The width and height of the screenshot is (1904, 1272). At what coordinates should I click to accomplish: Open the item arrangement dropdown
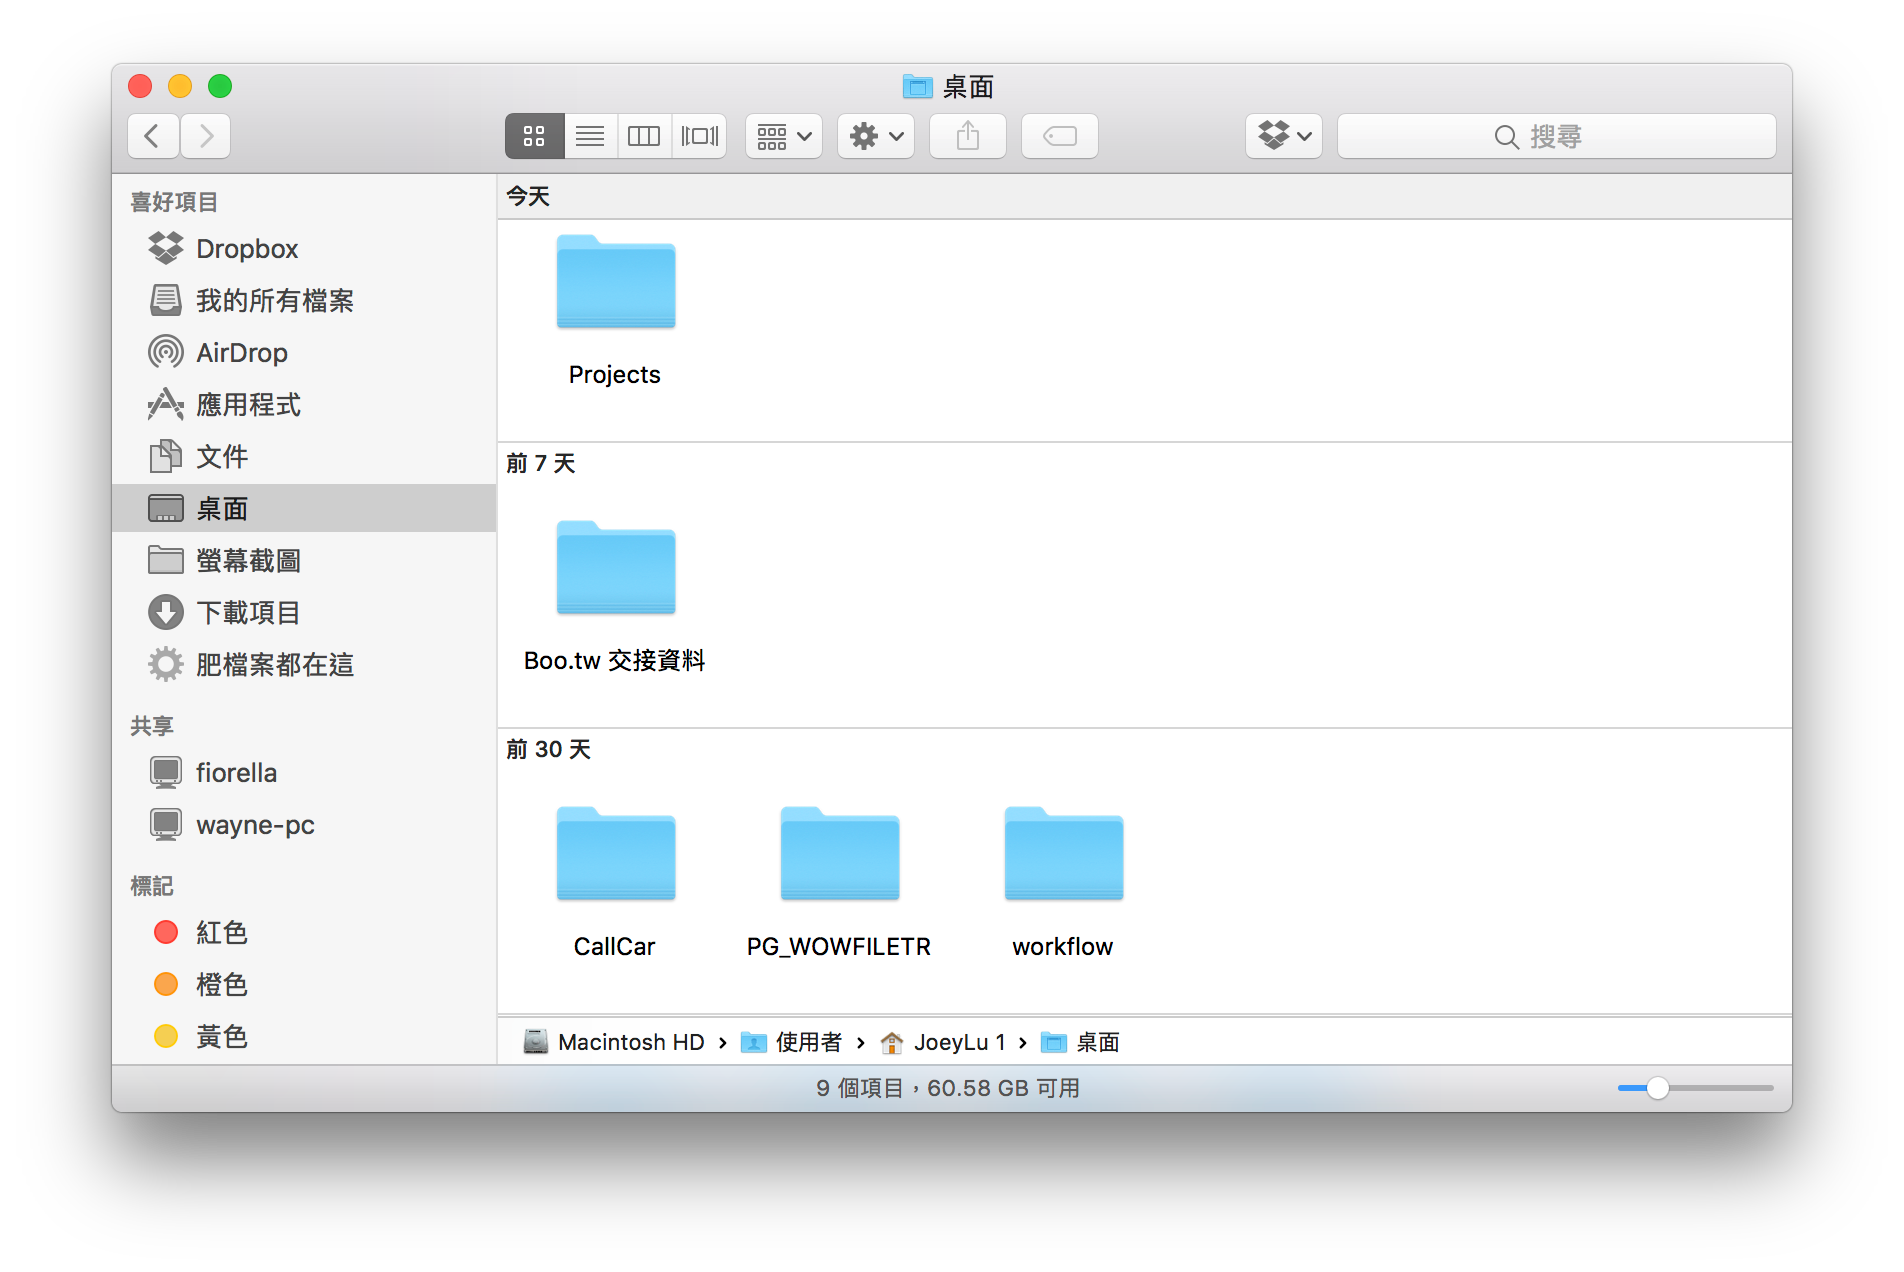pyautogui.click(x=784, y=136)
